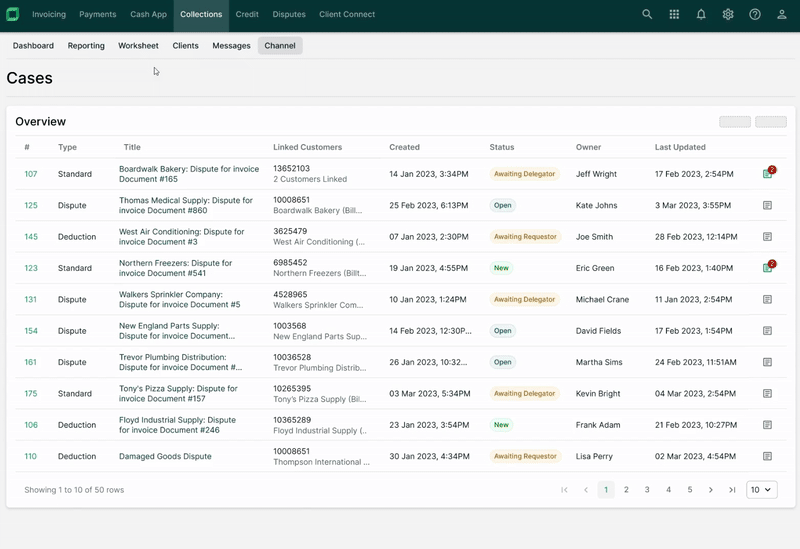The width and height of the screenshot is (800, 549).
Task: Open notes icon for case 125
Action: pos(767,205)
